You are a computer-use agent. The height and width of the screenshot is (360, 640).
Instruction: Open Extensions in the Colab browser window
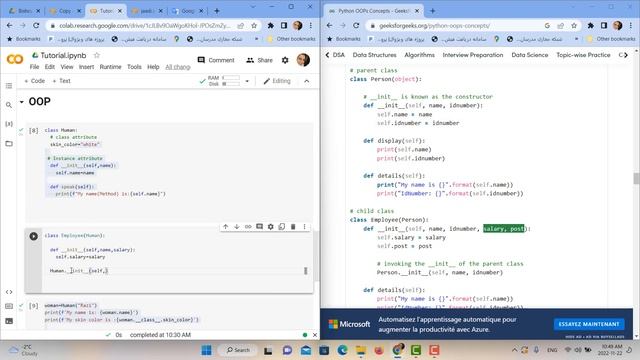[270, 25]
